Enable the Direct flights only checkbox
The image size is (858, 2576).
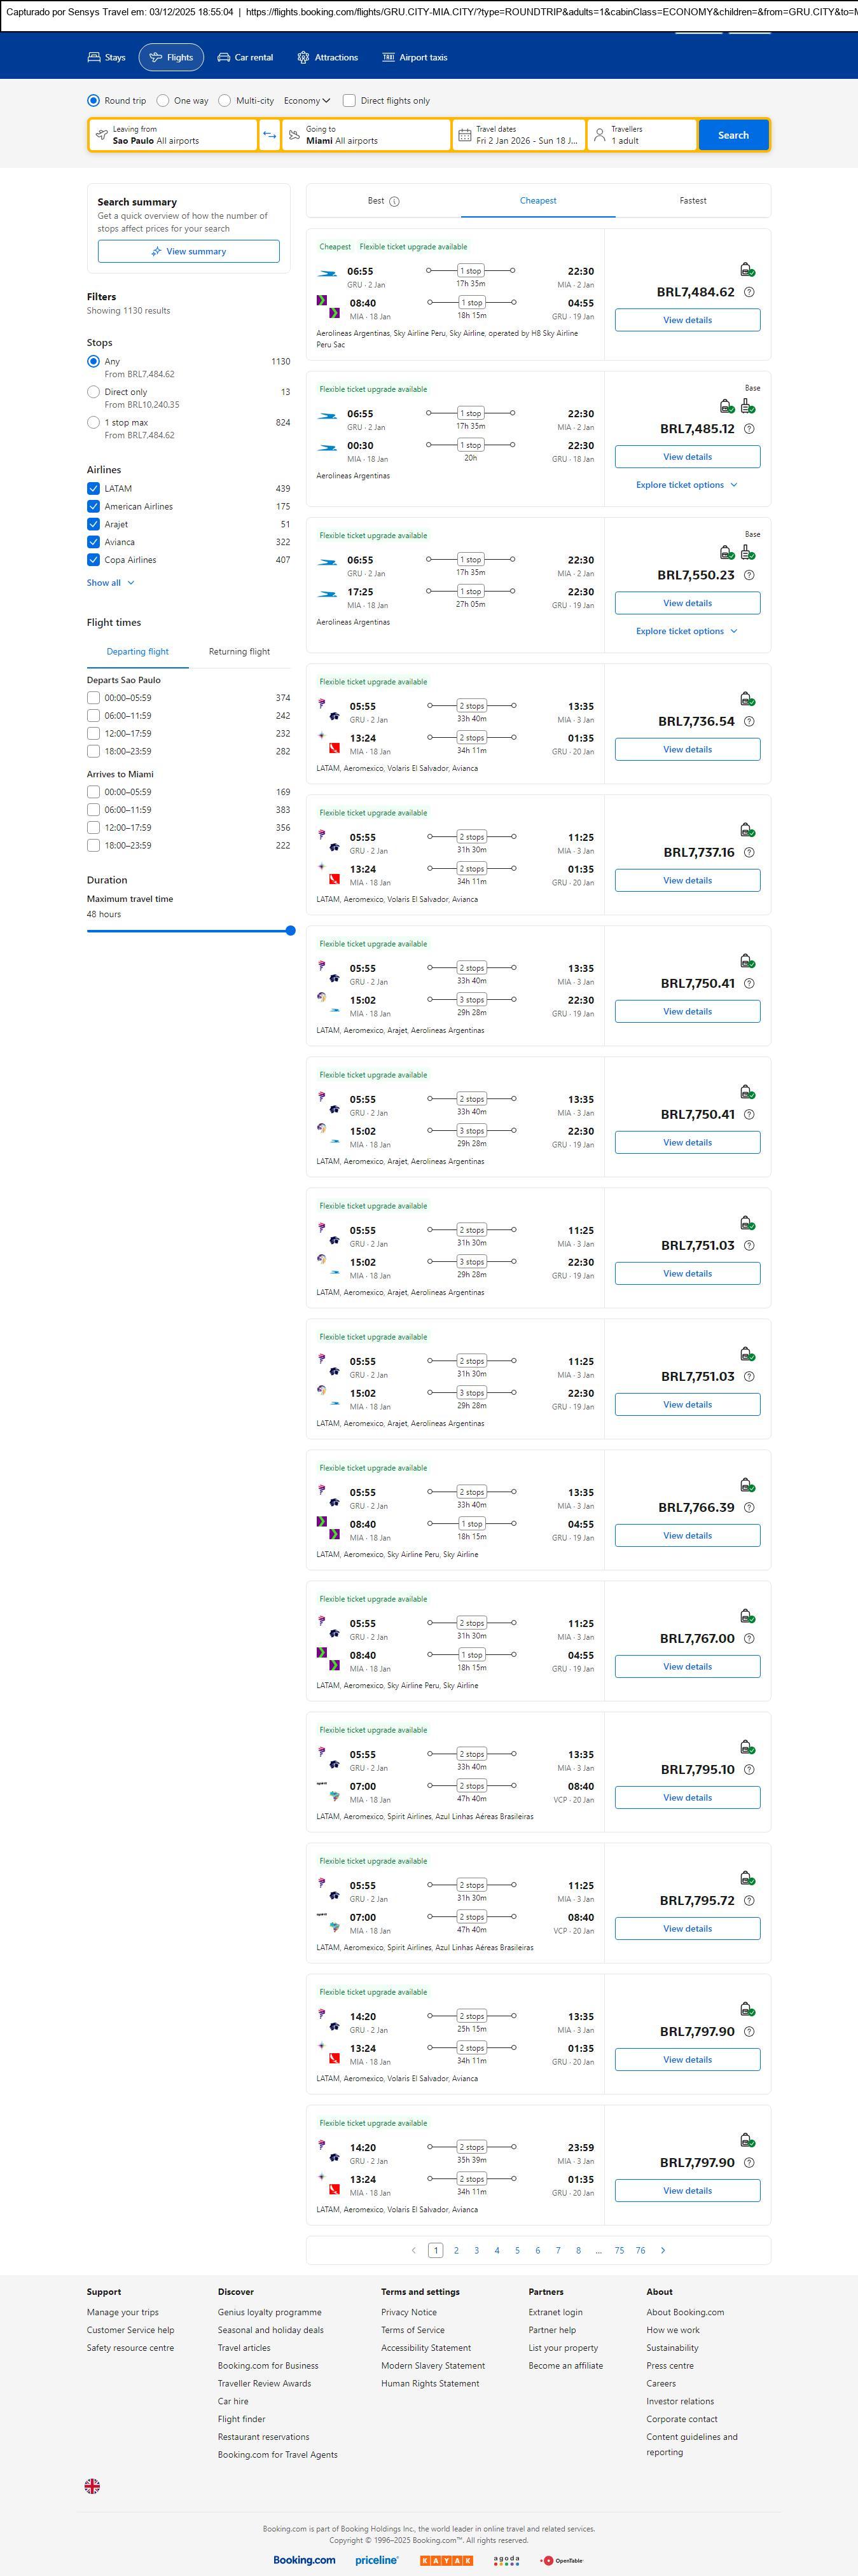(349, 101)
